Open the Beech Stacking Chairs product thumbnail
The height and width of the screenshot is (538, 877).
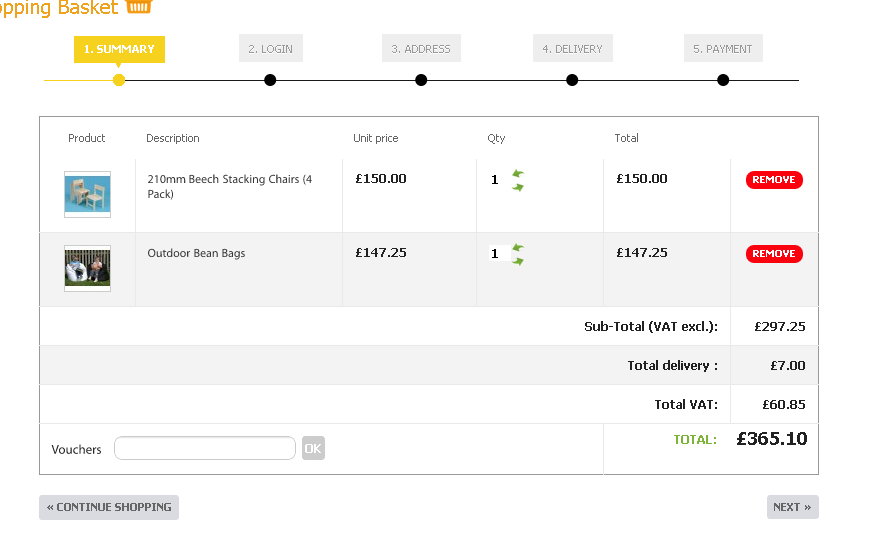[87, 194]
